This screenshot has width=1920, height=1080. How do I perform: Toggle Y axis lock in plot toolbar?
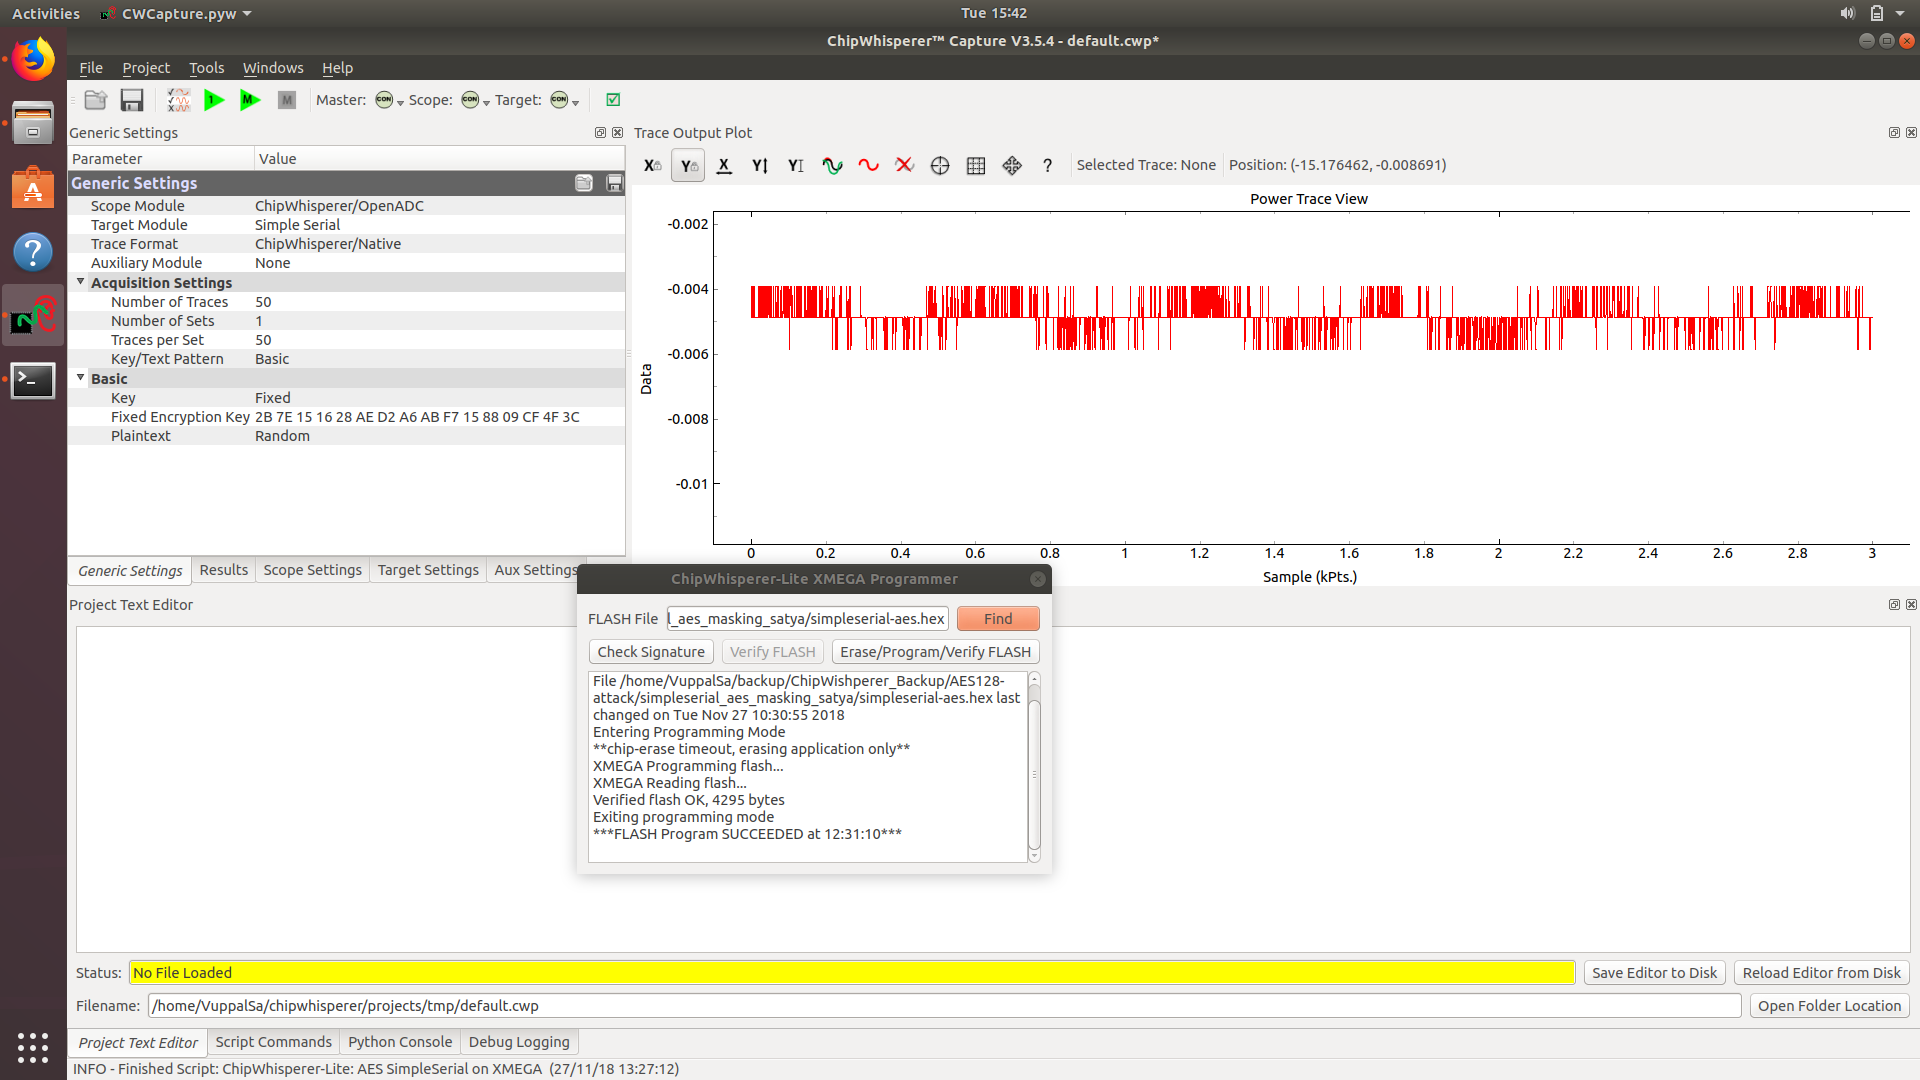pyautogui.click(x=688, y=166)
